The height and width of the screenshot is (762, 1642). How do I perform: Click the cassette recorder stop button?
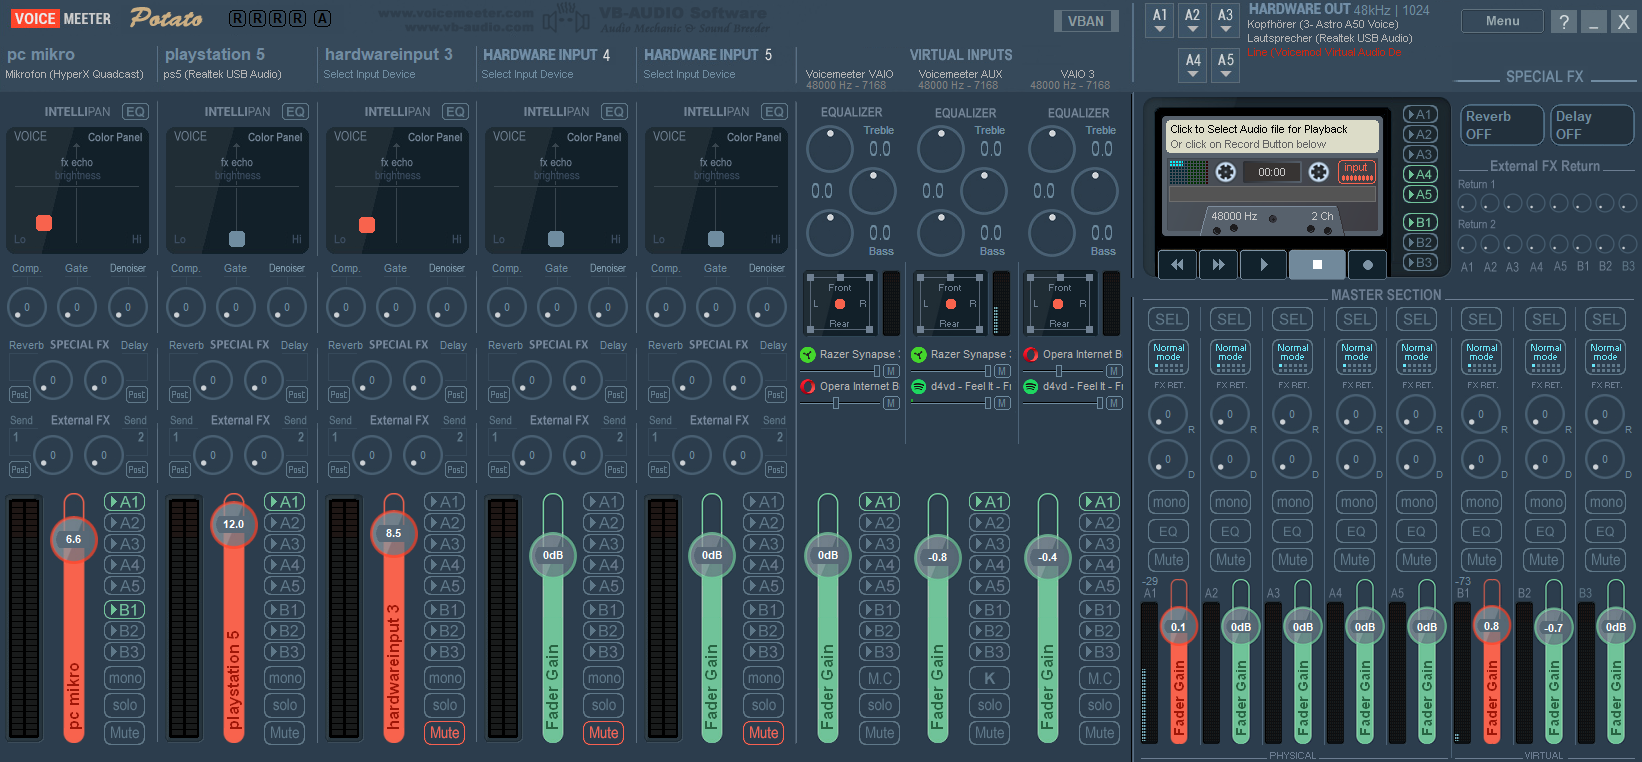coord(1317,265)
